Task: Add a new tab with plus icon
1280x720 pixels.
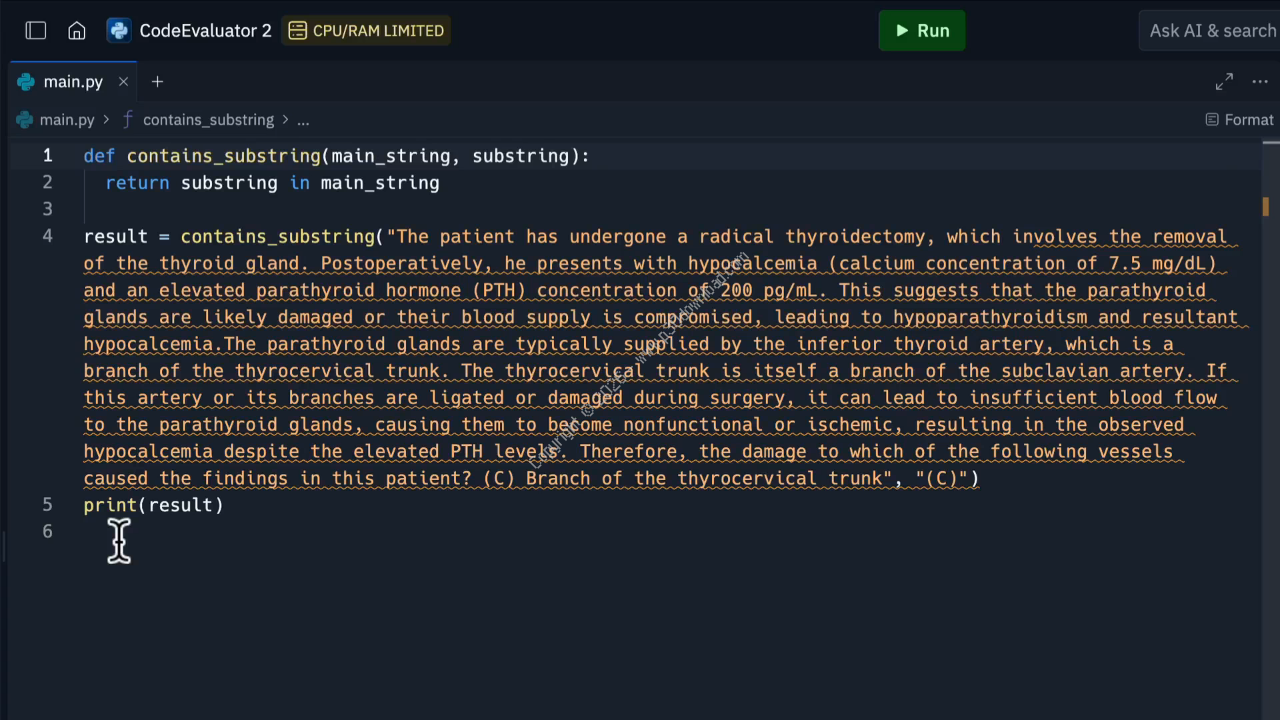Action: tap(157, 82)
